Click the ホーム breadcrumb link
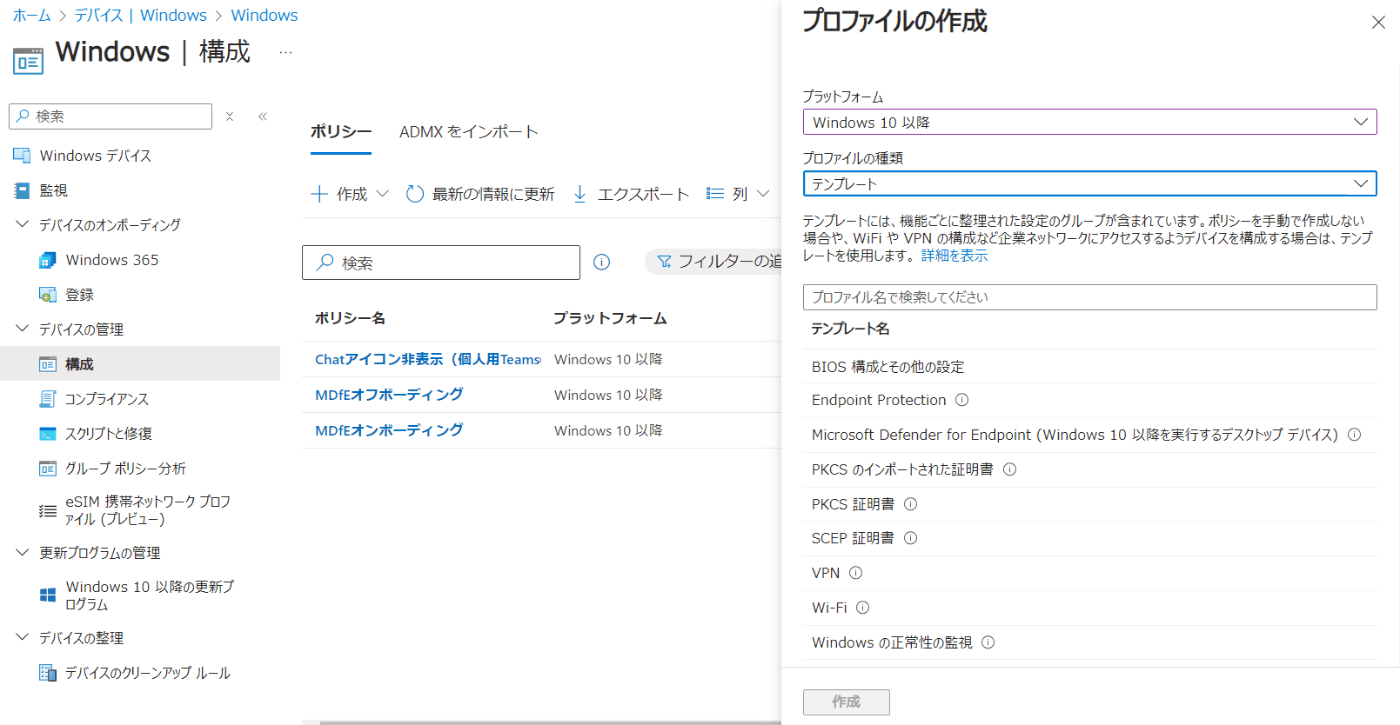Image resolution: width=1400 pixels, height=725 pixels. pos(31,15)
